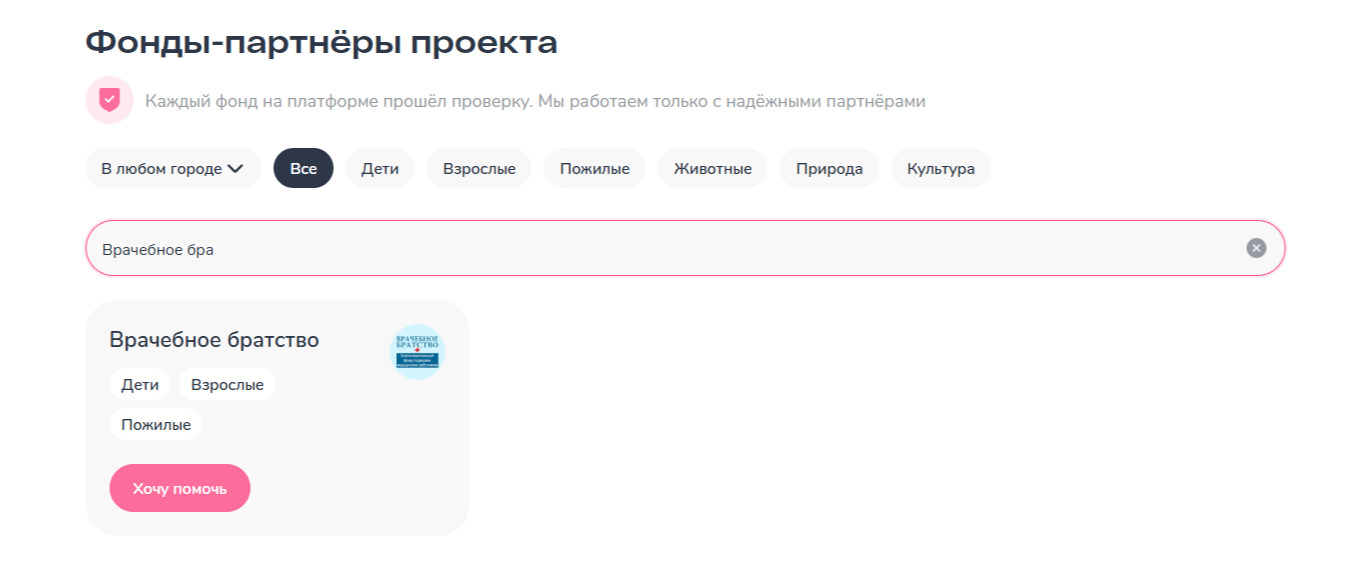
Task: Click the search field containing "Врачебное бра"
Action: [685, 248]
